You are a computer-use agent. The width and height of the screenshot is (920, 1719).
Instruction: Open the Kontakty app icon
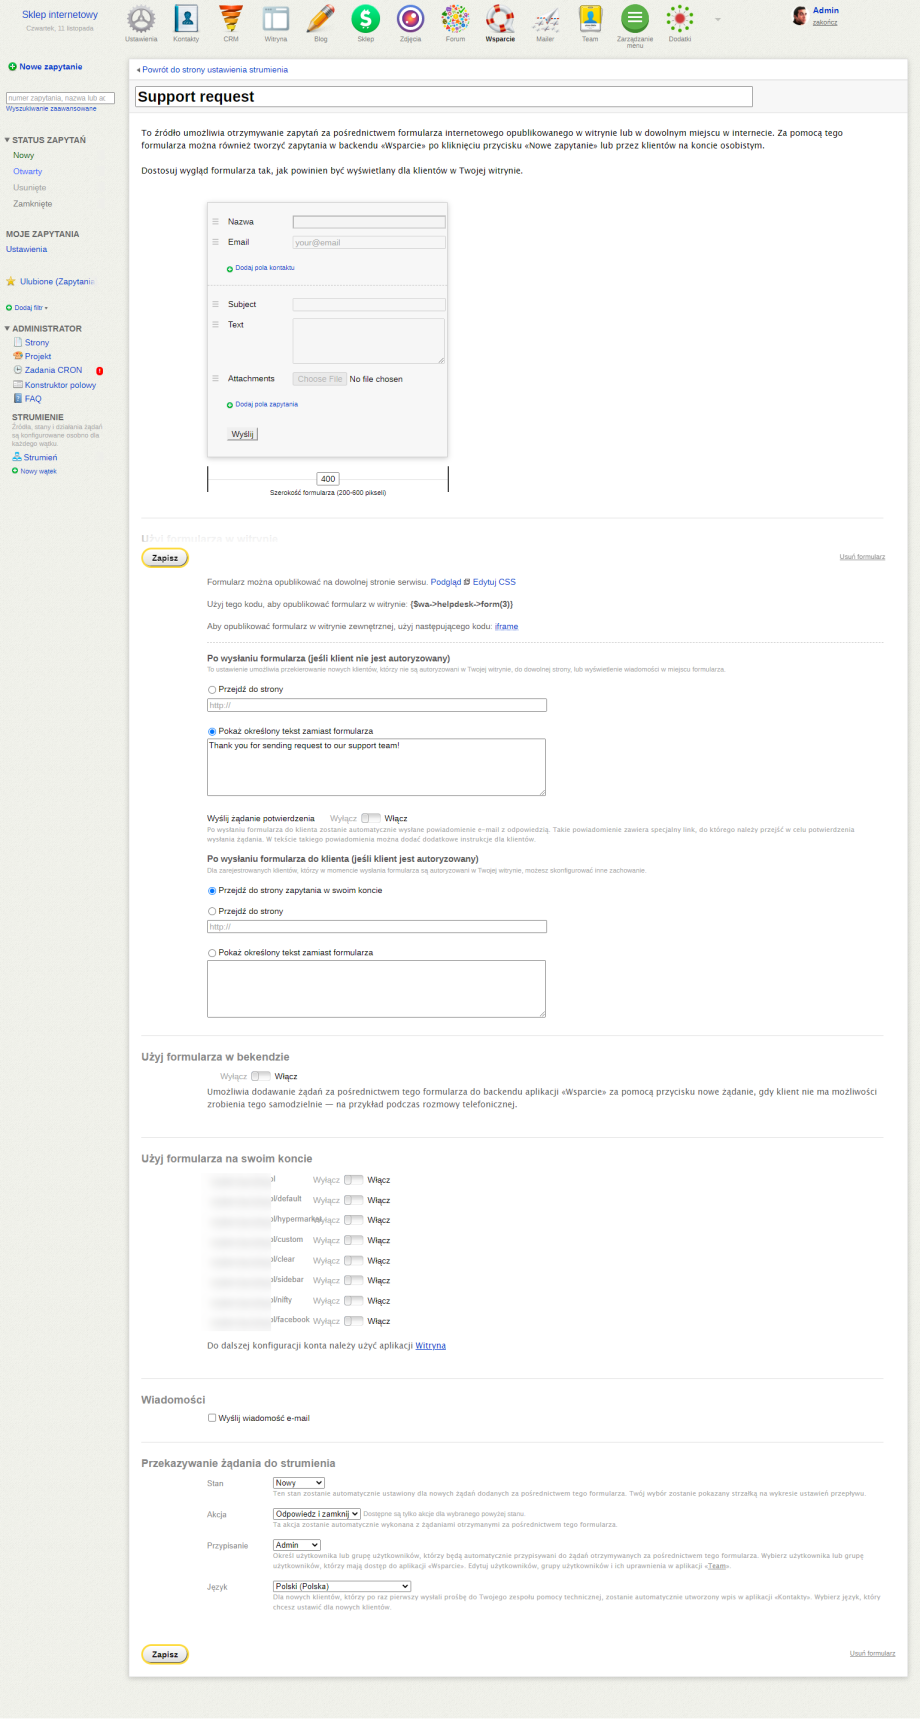tap(186, 19)
